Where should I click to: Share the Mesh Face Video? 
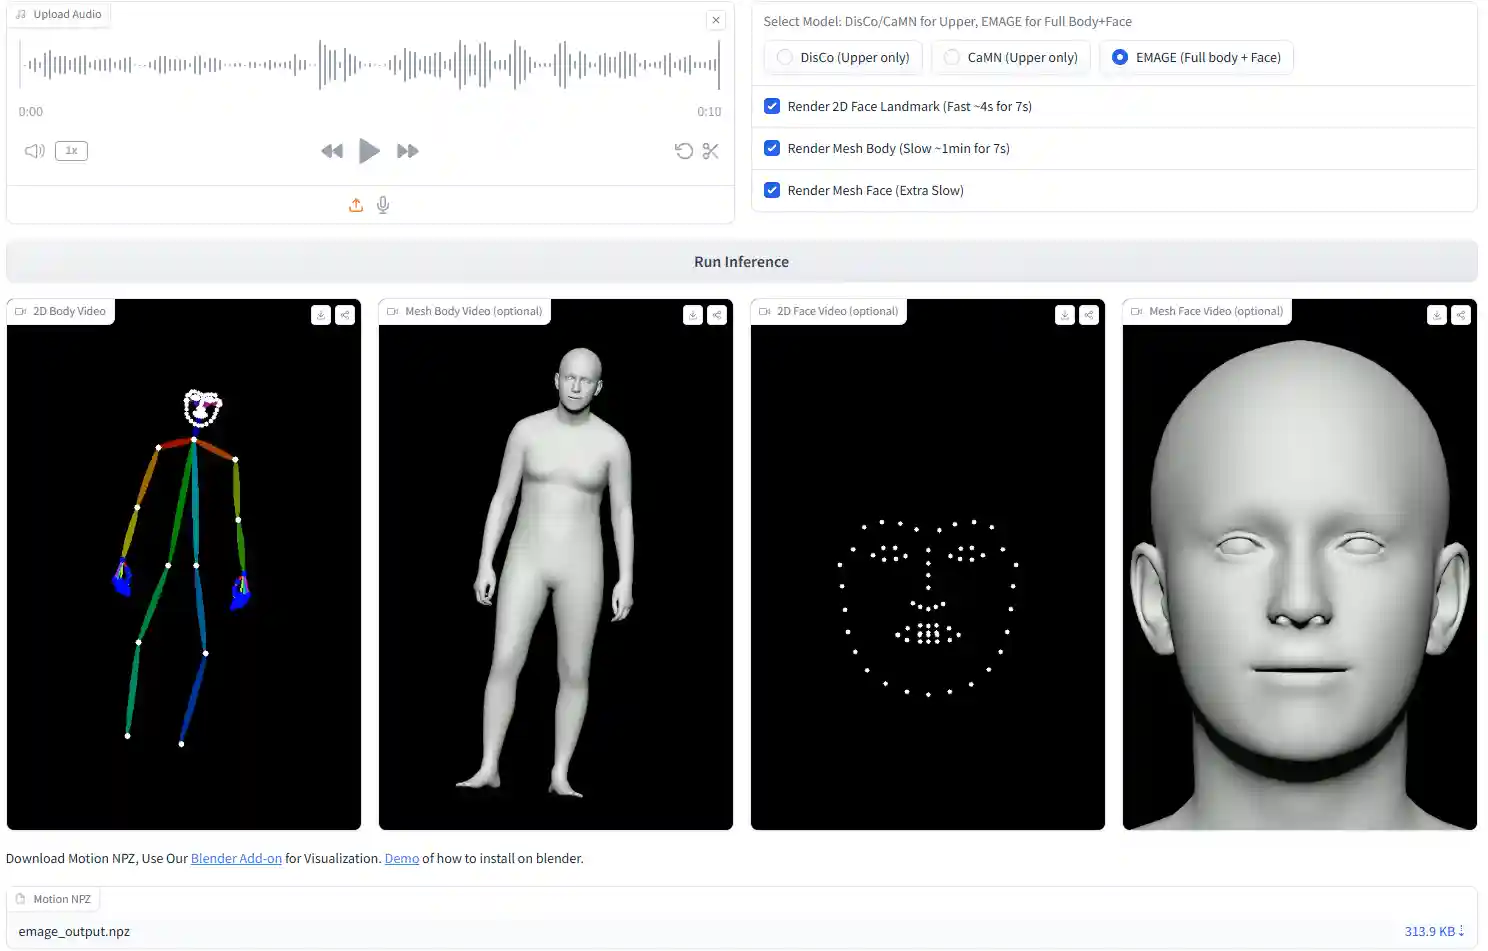click(1461, 315)
